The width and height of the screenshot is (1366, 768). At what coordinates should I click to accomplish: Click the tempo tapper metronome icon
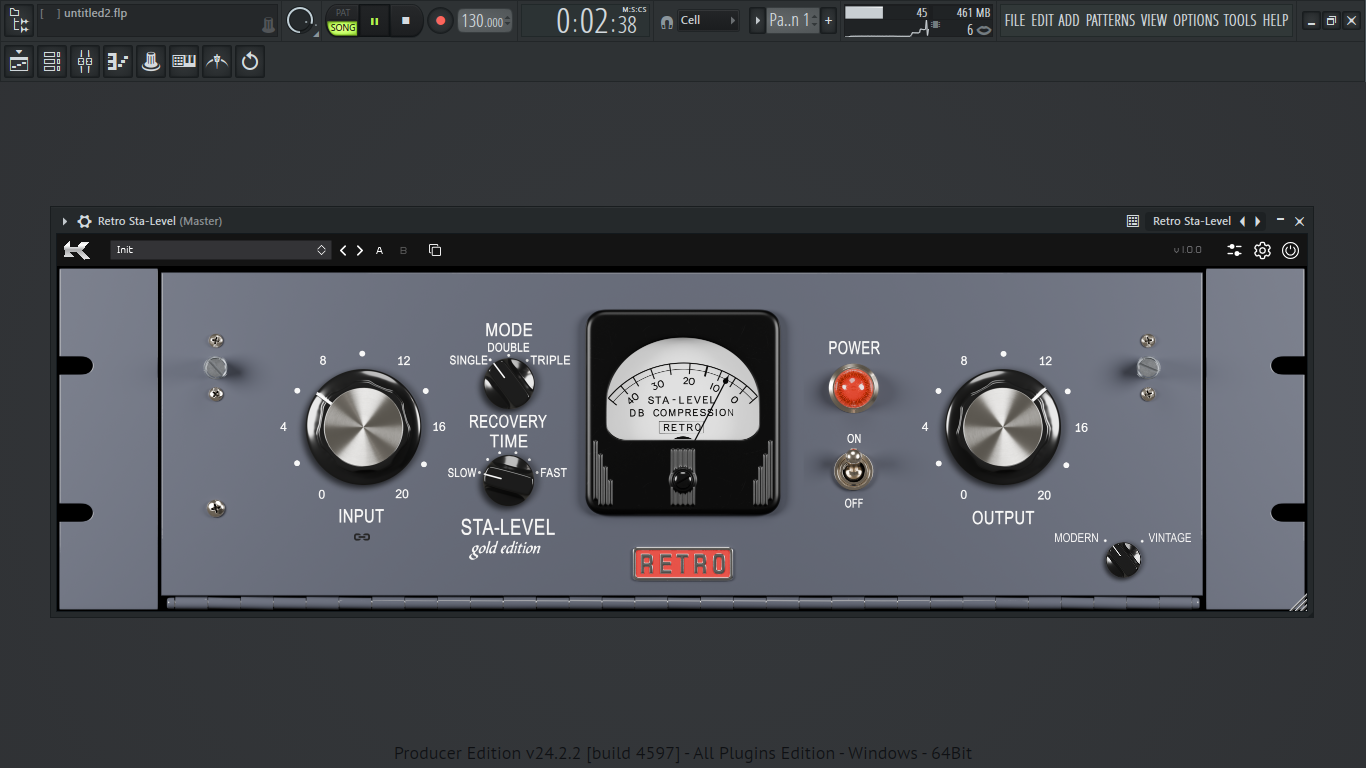coord(217,62)
